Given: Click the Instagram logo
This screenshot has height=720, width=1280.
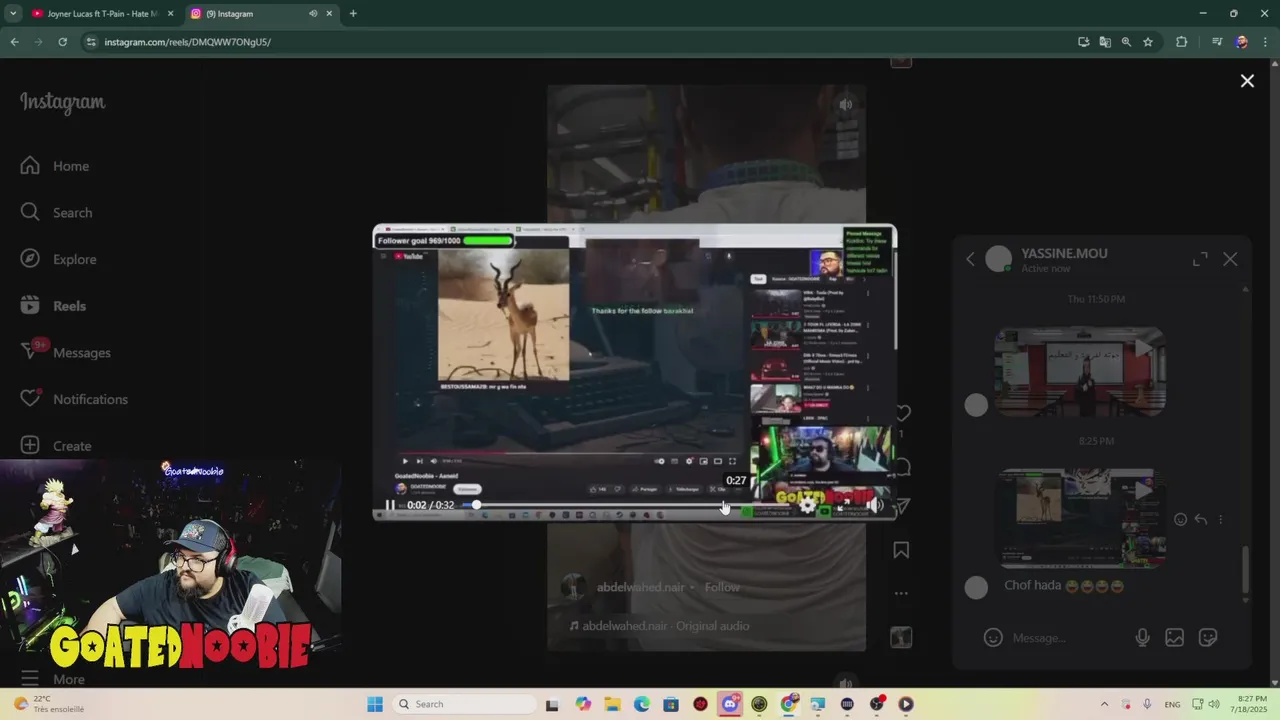Looking at the screenshot, I should [x=62, y=102].
